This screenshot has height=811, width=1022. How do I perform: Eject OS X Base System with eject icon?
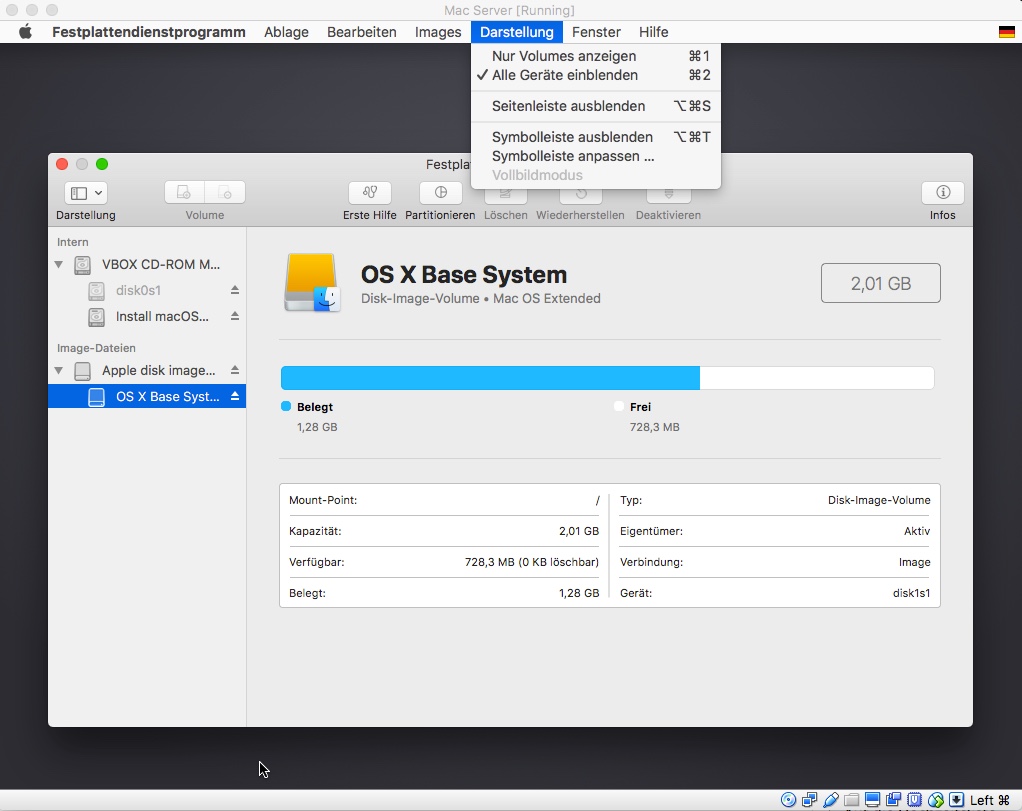pos(235,396)
